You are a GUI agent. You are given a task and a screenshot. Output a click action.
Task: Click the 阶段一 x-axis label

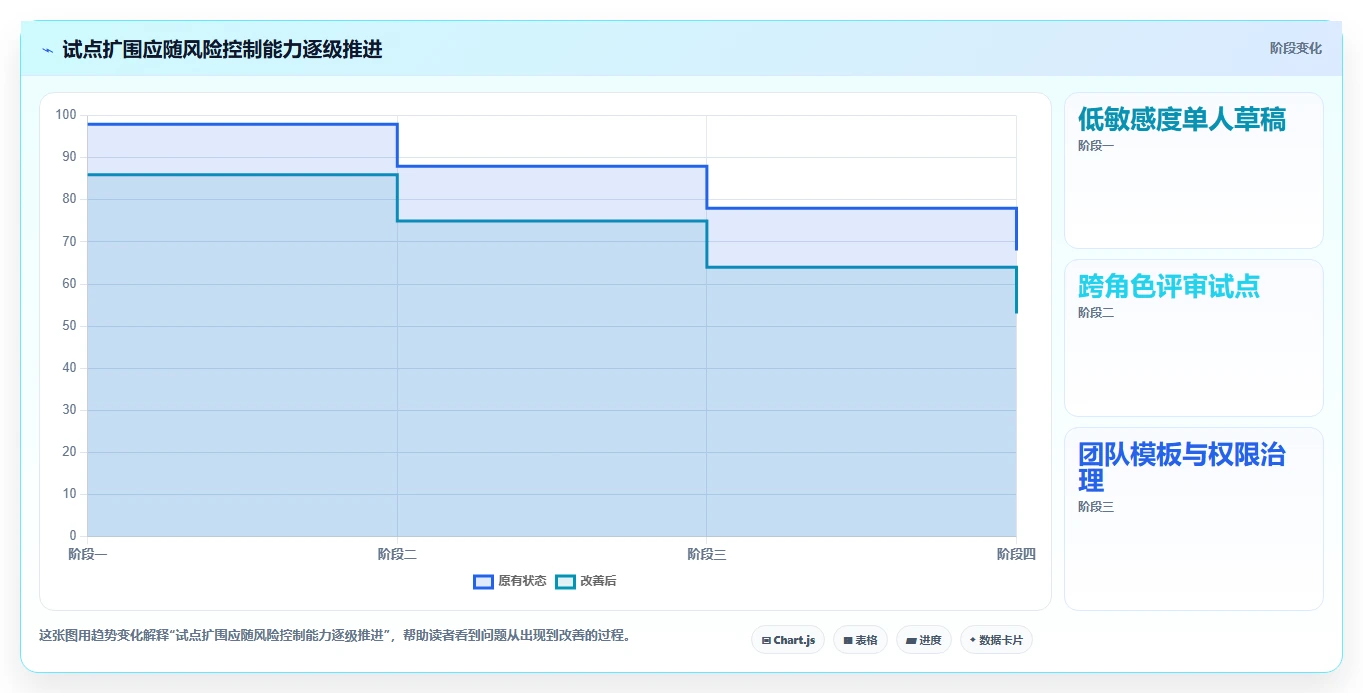pyautogui.click(x=88, y=554)
